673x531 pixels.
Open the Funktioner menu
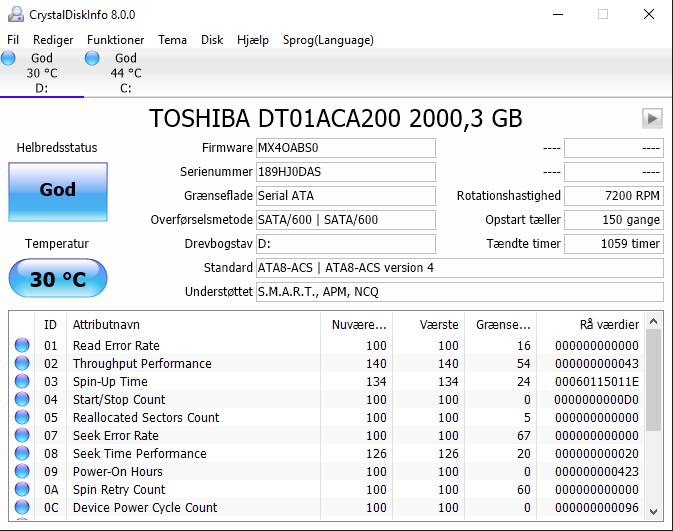(115, 40)
